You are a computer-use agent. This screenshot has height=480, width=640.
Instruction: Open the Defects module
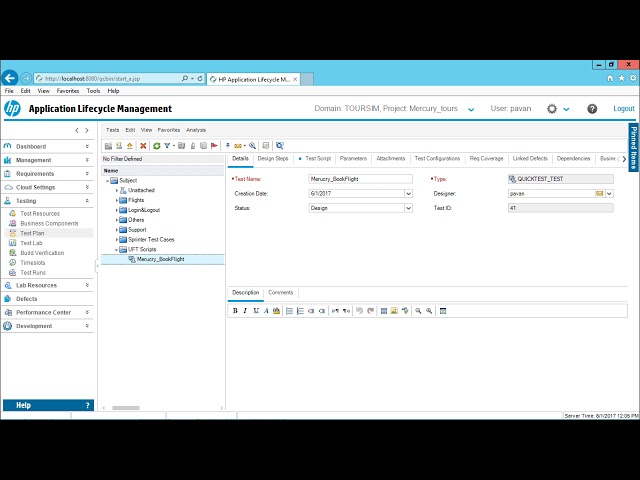pyautogui.click(x=27, y=299)
